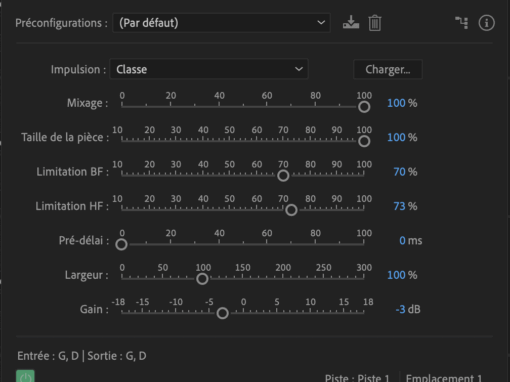Click the 'Gain :' label
Viewport: 510px width, 382px height.
[x=94, y=309]
